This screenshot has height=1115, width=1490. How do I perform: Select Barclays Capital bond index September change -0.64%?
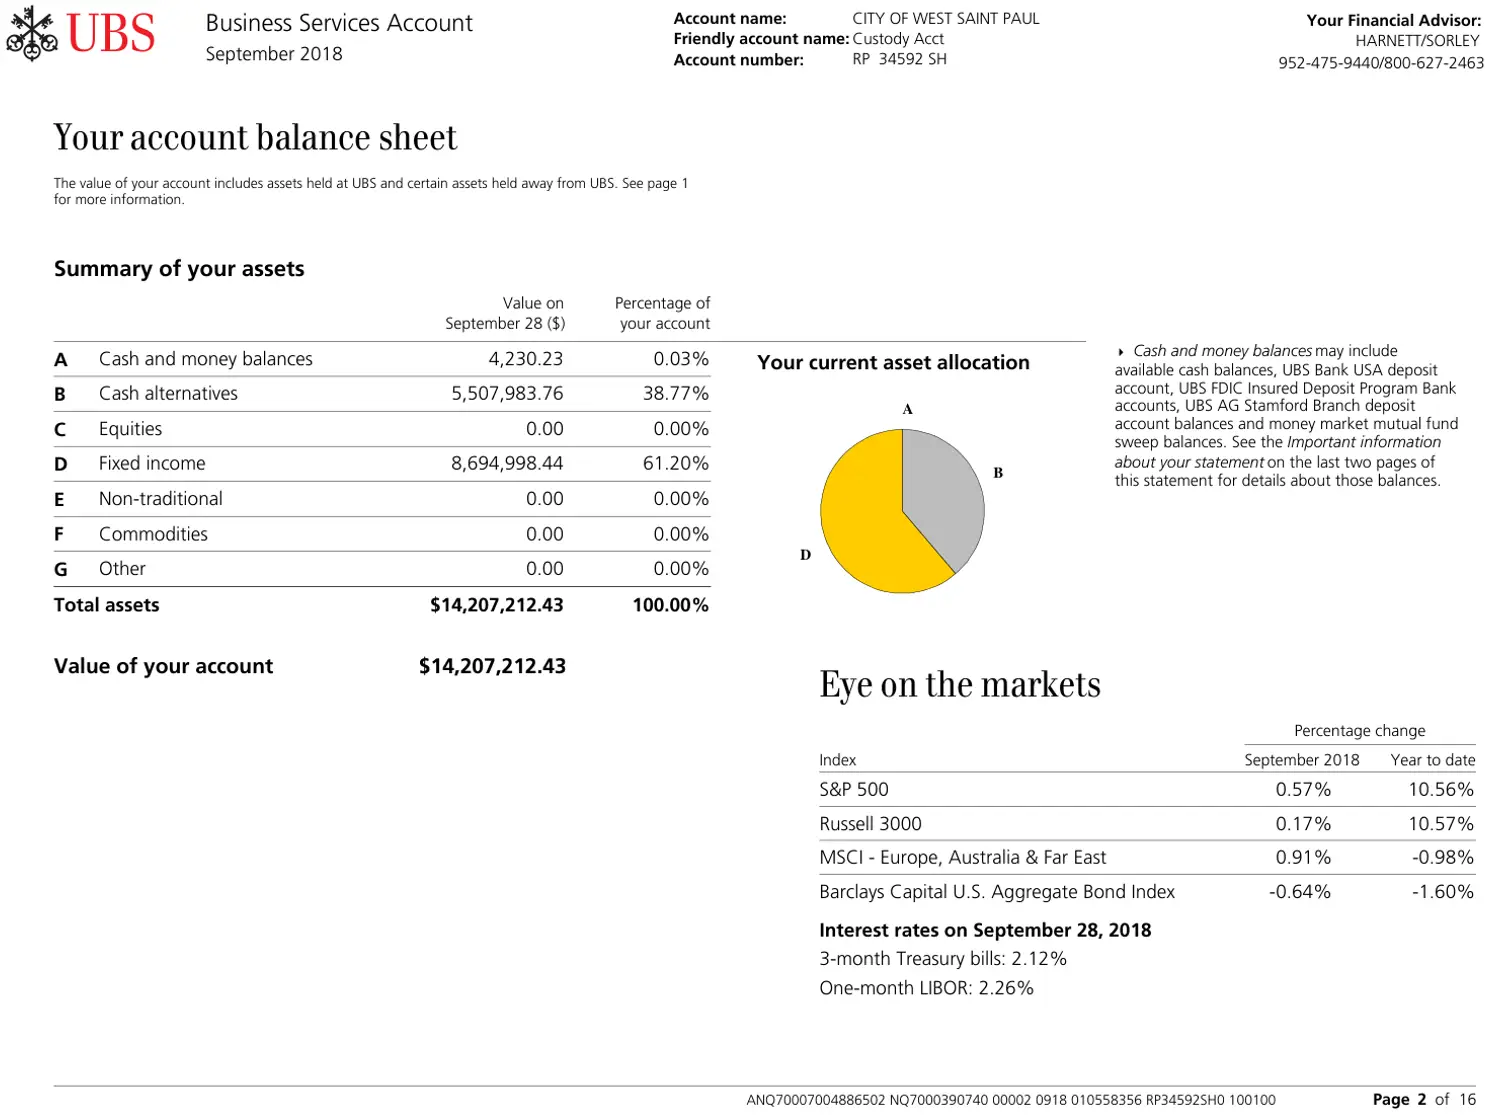click(1300, 892)
